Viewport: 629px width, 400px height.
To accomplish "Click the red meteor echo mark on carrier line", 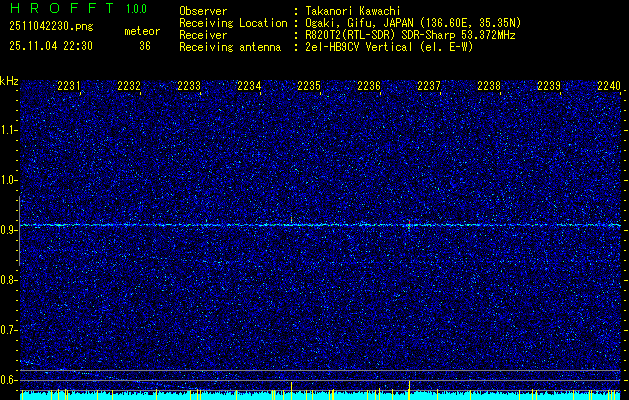I will coord(409,223).
